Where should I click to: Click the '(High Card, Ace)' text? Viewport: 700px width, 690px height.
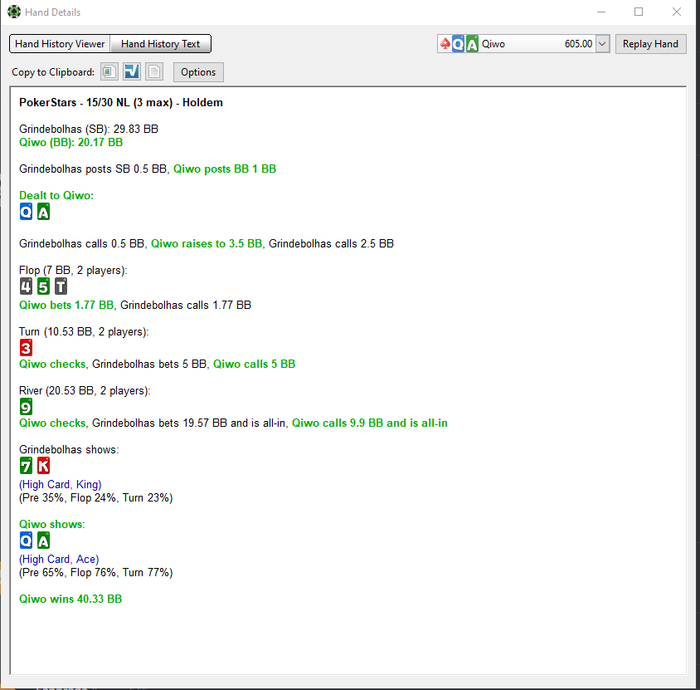pyautogui.click(x=59, y=559)
